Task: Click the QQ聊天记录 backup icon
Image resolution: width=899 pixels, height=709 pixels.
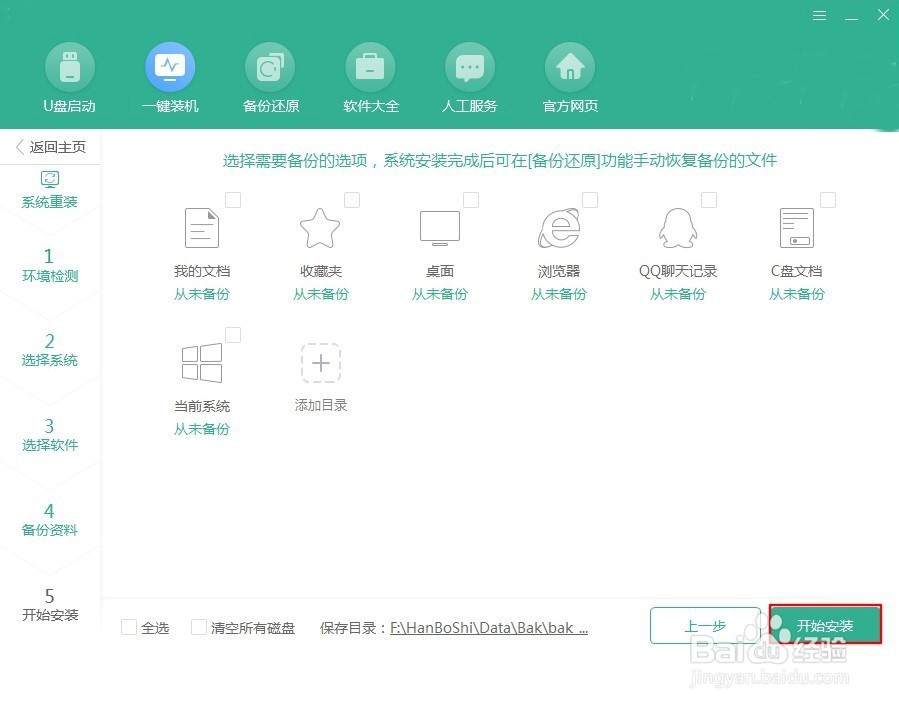Action: pos(677,228)
